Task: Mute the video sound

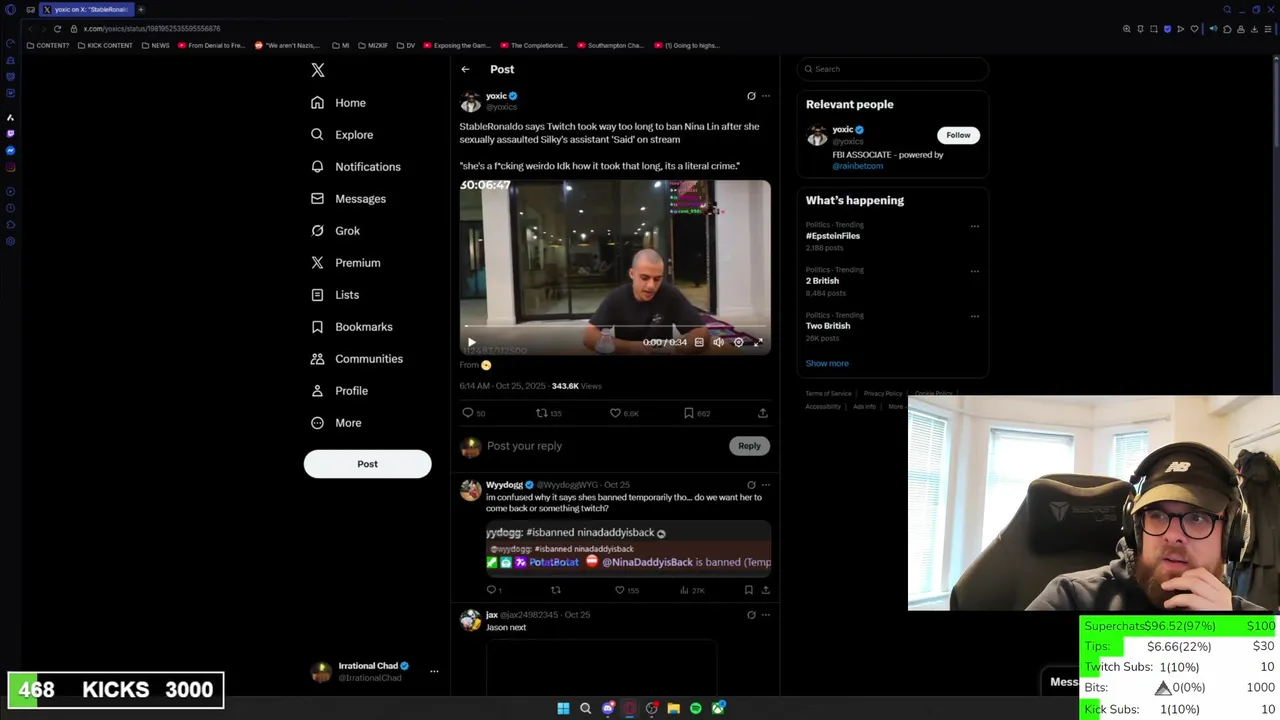Action: tap(718, 342)
